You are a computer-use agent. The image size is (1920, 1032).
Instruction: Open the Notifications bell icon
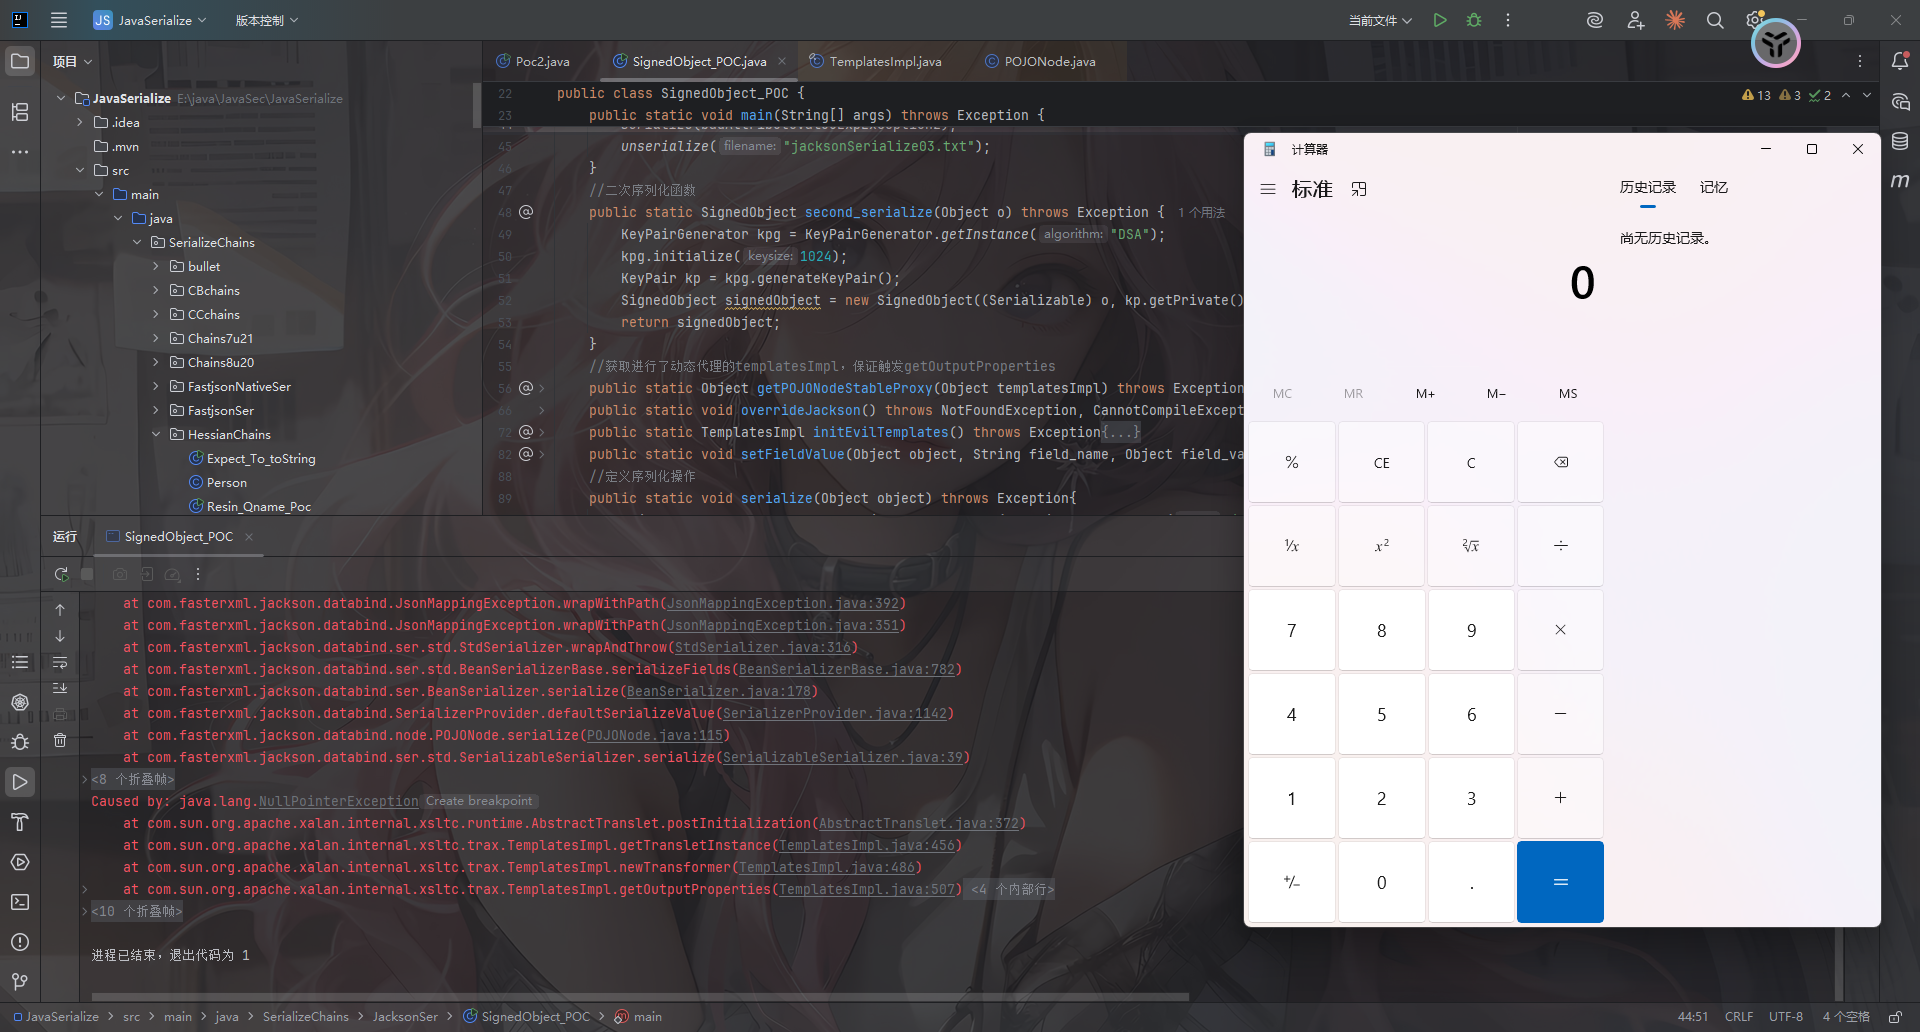tap(1900, 61)
